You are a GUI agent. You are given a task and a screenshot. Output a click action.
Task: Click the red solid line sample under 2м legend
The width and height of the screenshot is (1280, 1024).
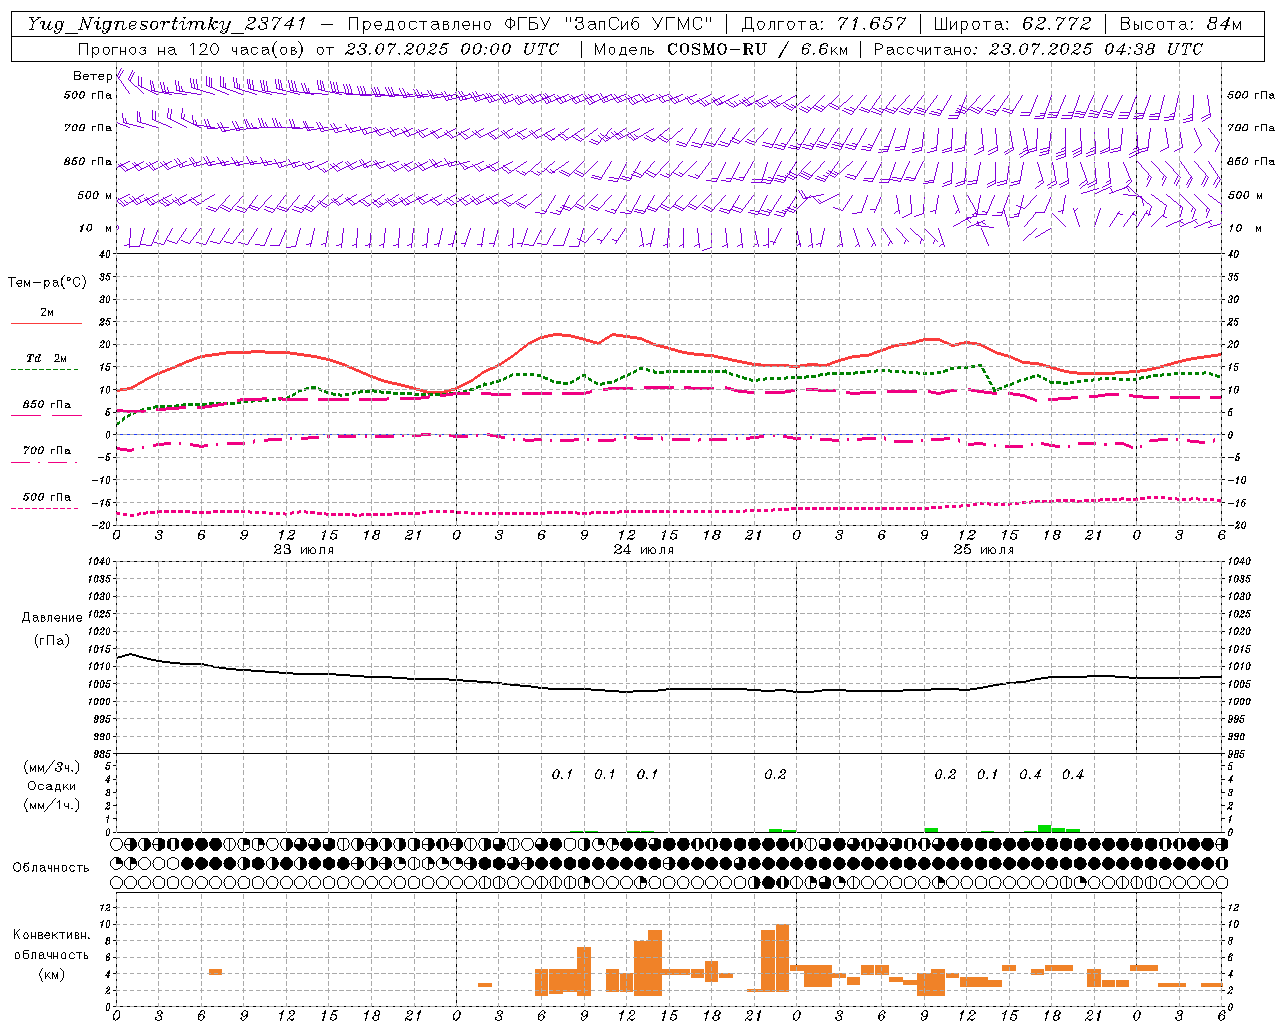(46, 324)
